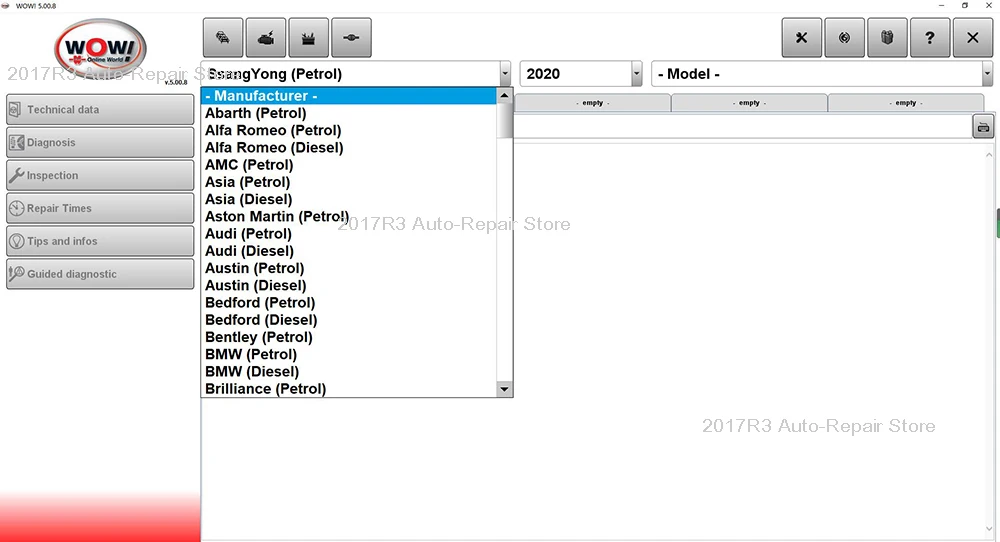Choose Bedford (Diesel)
The height and width of the screenshot is (542, 1000).
pyautogui.click(x=349, y=319)
